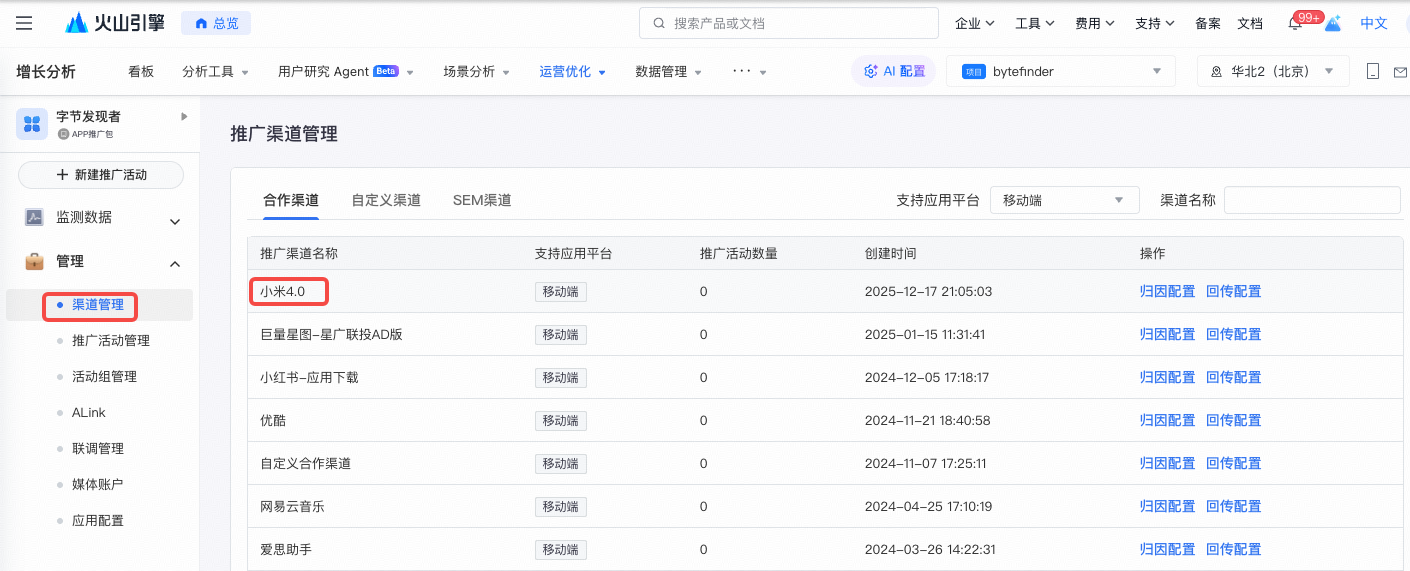Open 看板 in top navigation

(x=141, y=72)
